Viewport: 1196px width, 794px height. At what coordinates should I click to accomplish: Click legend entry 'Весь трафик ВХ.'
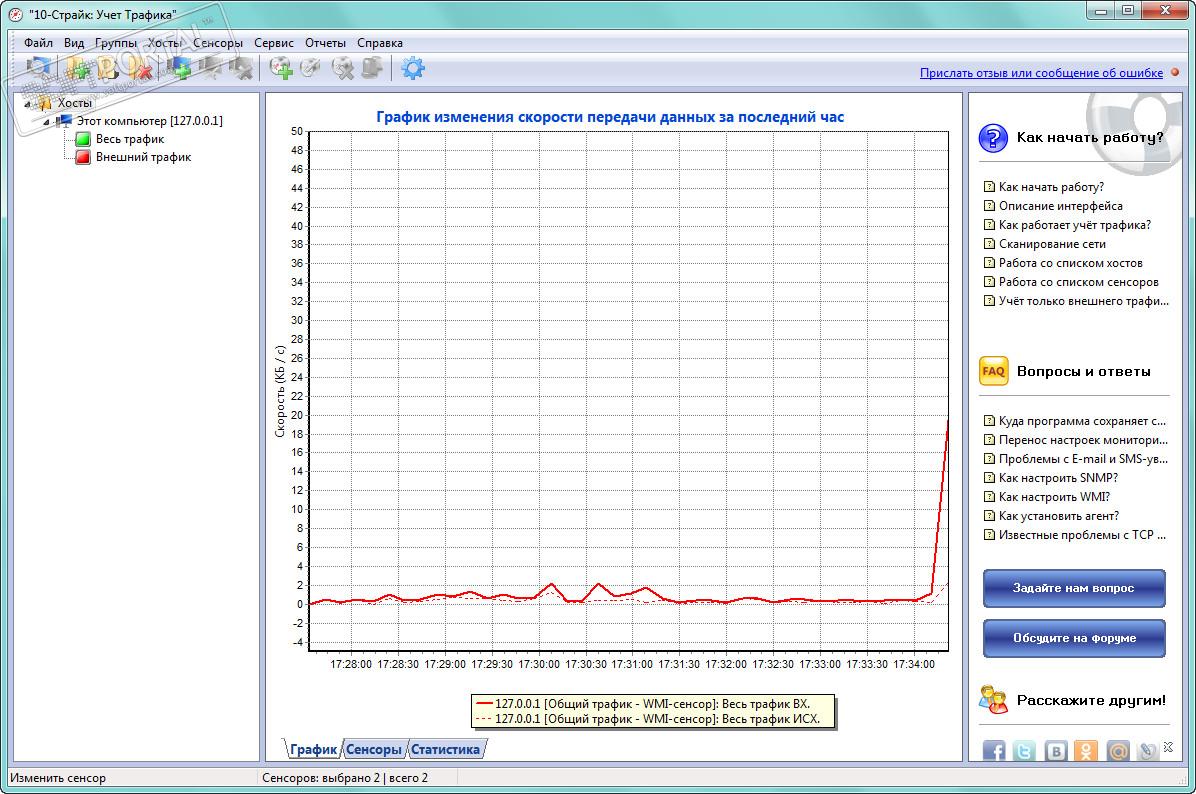click(x=643, y=704)
